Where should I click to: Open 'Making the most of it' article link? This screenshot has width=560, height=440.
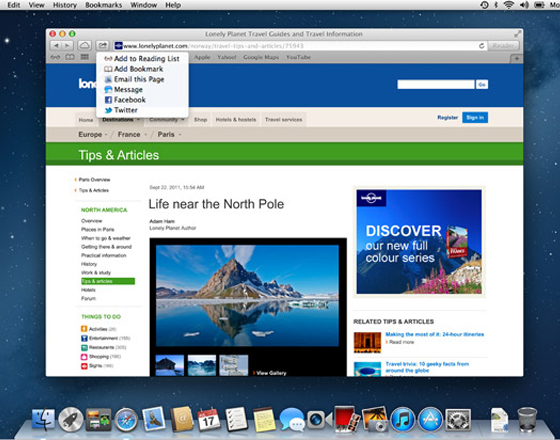(x=434, y=334)
